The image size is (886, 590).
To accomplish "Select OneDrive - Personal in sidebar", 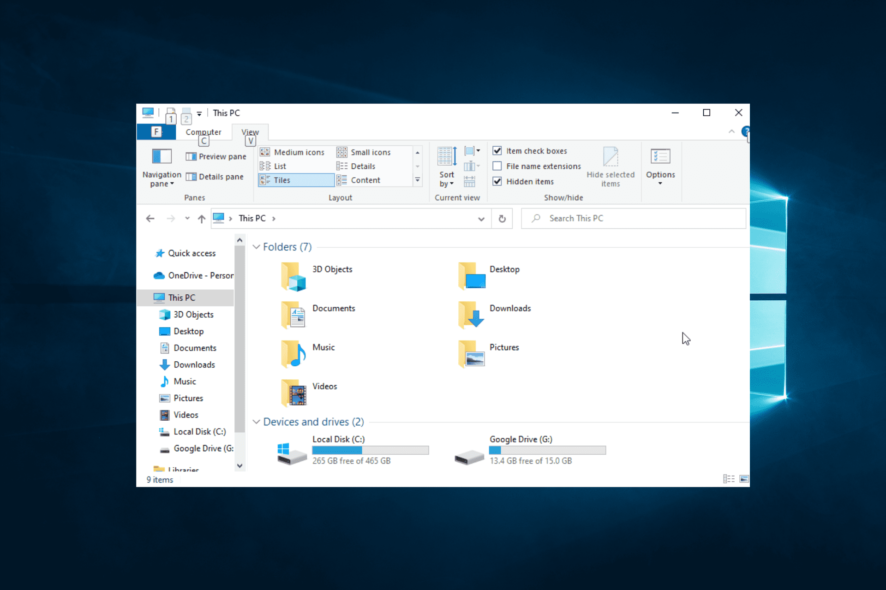I will (193, 276).
